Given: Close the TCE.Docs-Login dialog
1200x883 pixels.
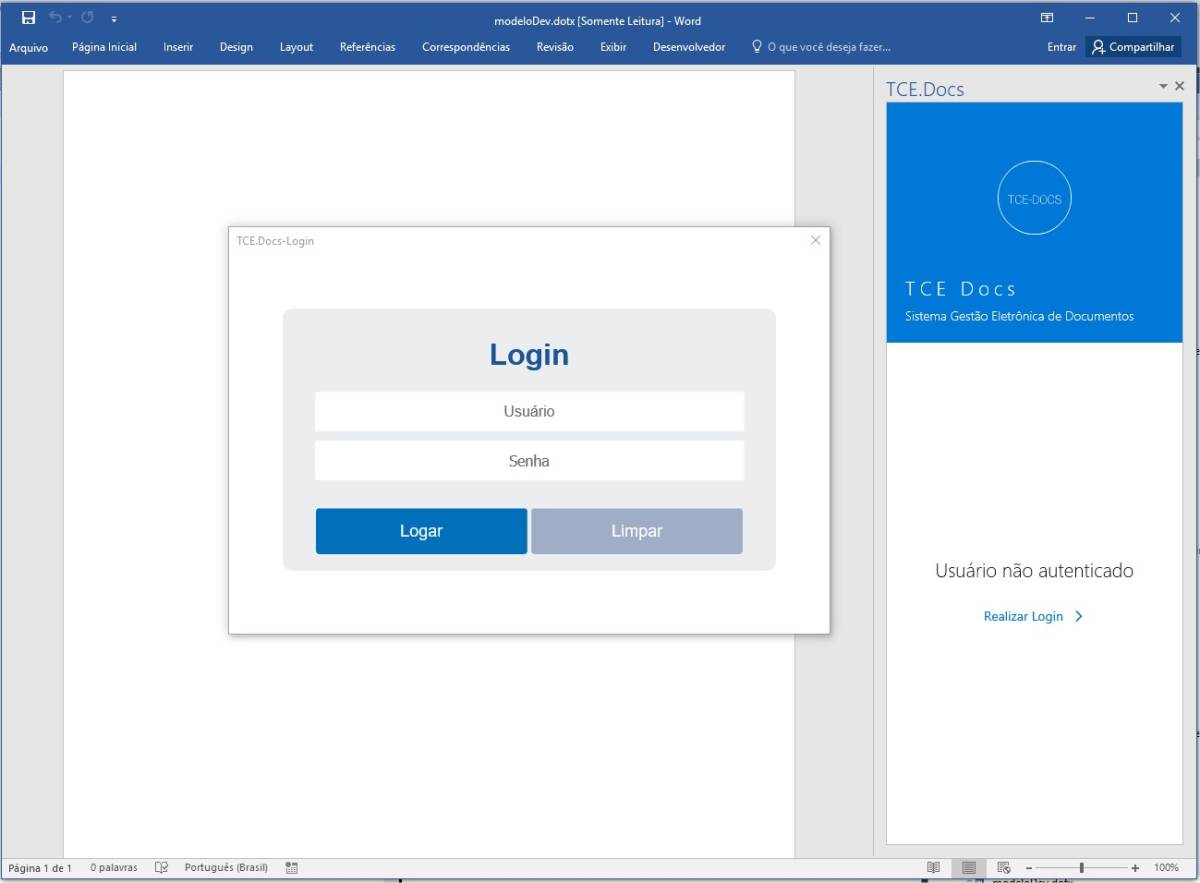Looking at the screenshot, I should point(815,240).
